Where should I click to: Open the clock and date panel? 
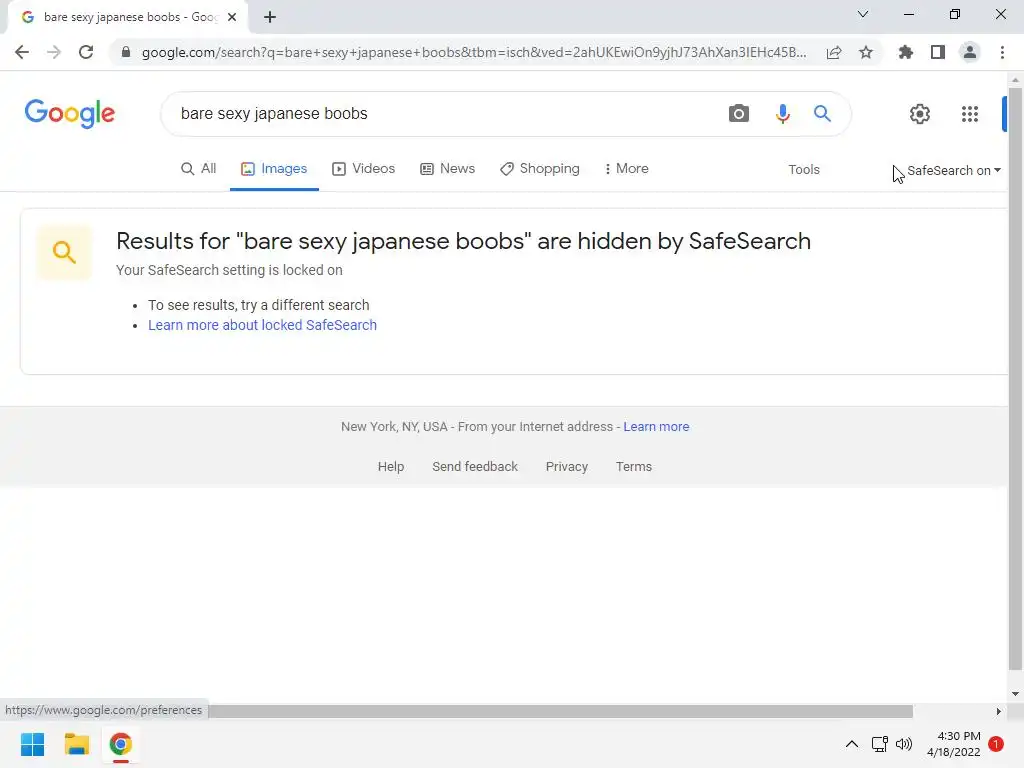click(953, 744)
